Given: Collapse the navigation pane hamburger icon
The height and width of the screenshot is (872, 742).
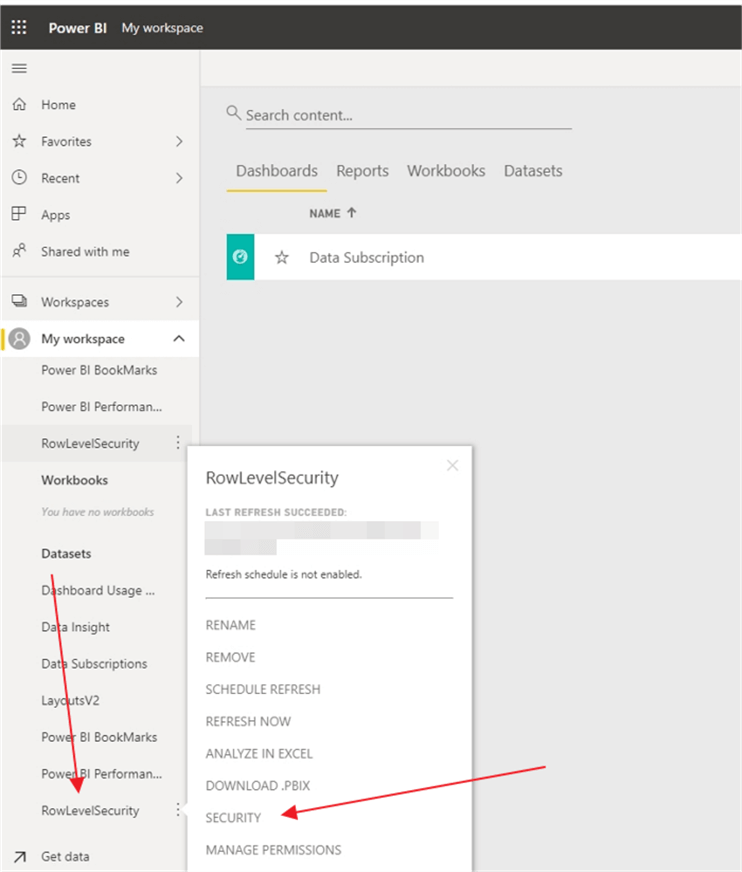Looking at the screenshot, I should click(x=19, y=68).
